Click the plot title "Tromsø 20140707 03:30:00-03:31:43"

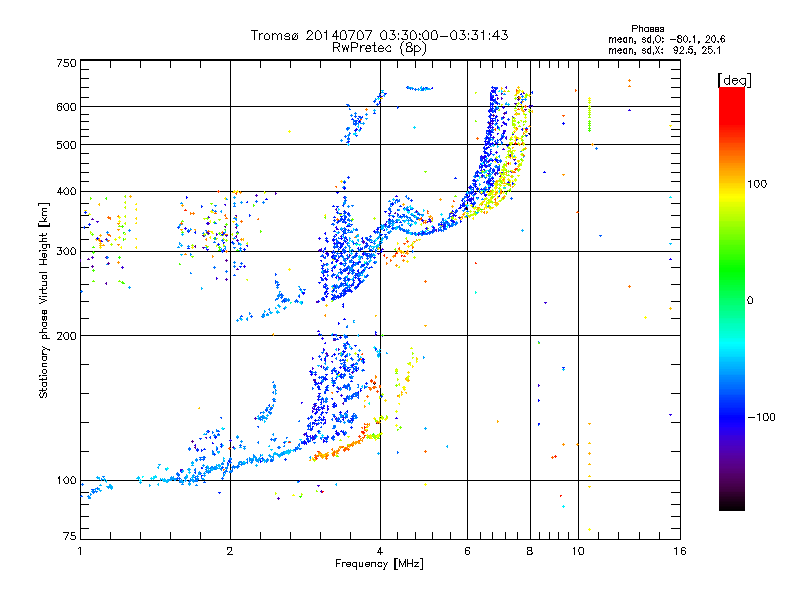pos(379,35)
